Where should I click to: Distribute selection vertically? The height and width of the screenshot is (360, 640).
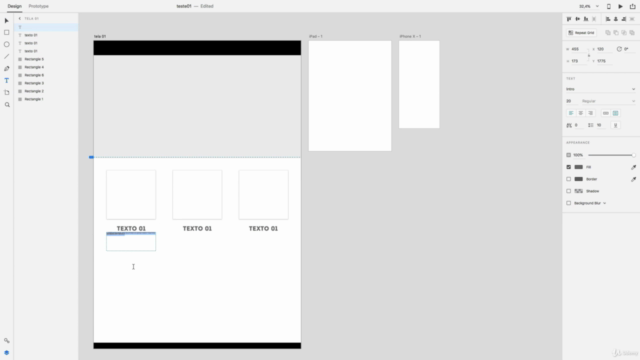pyautogui.click(x=594, y=19)
